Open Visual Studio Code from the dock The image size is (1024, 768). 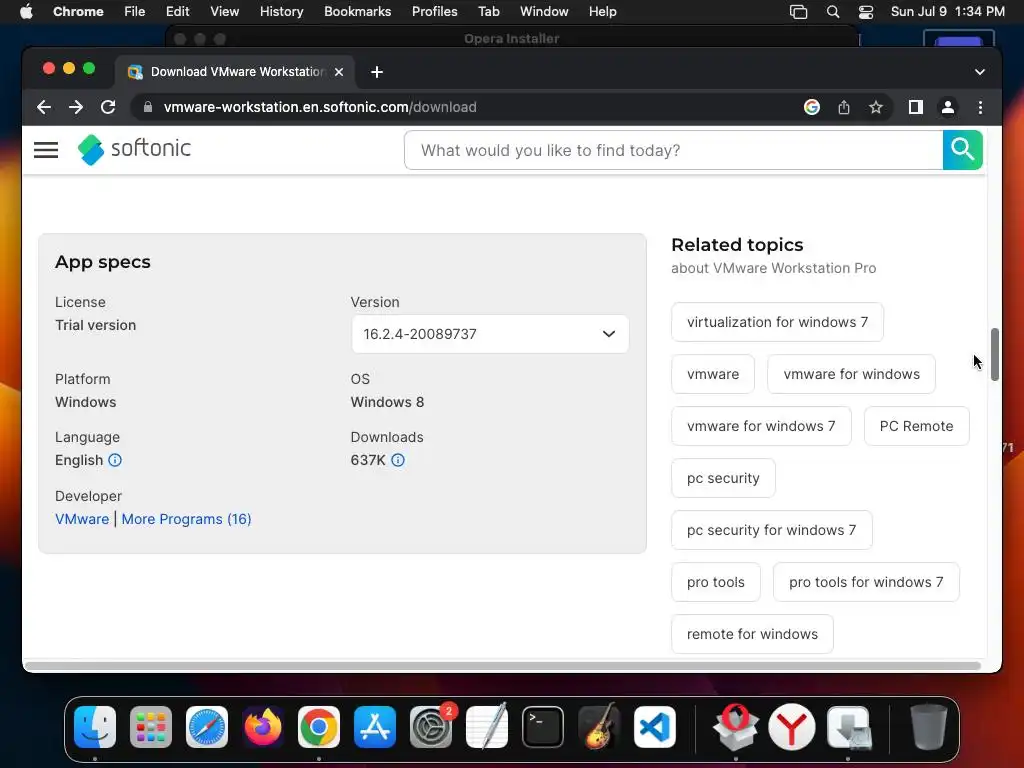pos(655,727)
